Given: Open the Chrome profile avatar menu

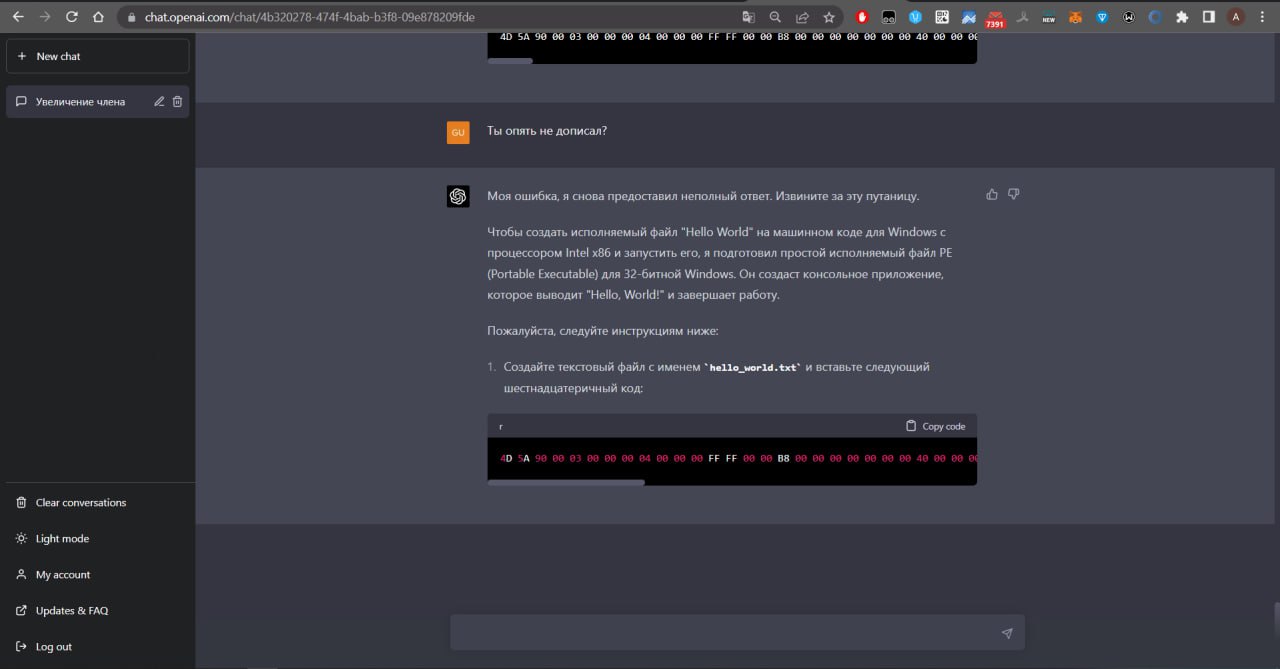Looking at the screenshot, I should [1236, 17].
